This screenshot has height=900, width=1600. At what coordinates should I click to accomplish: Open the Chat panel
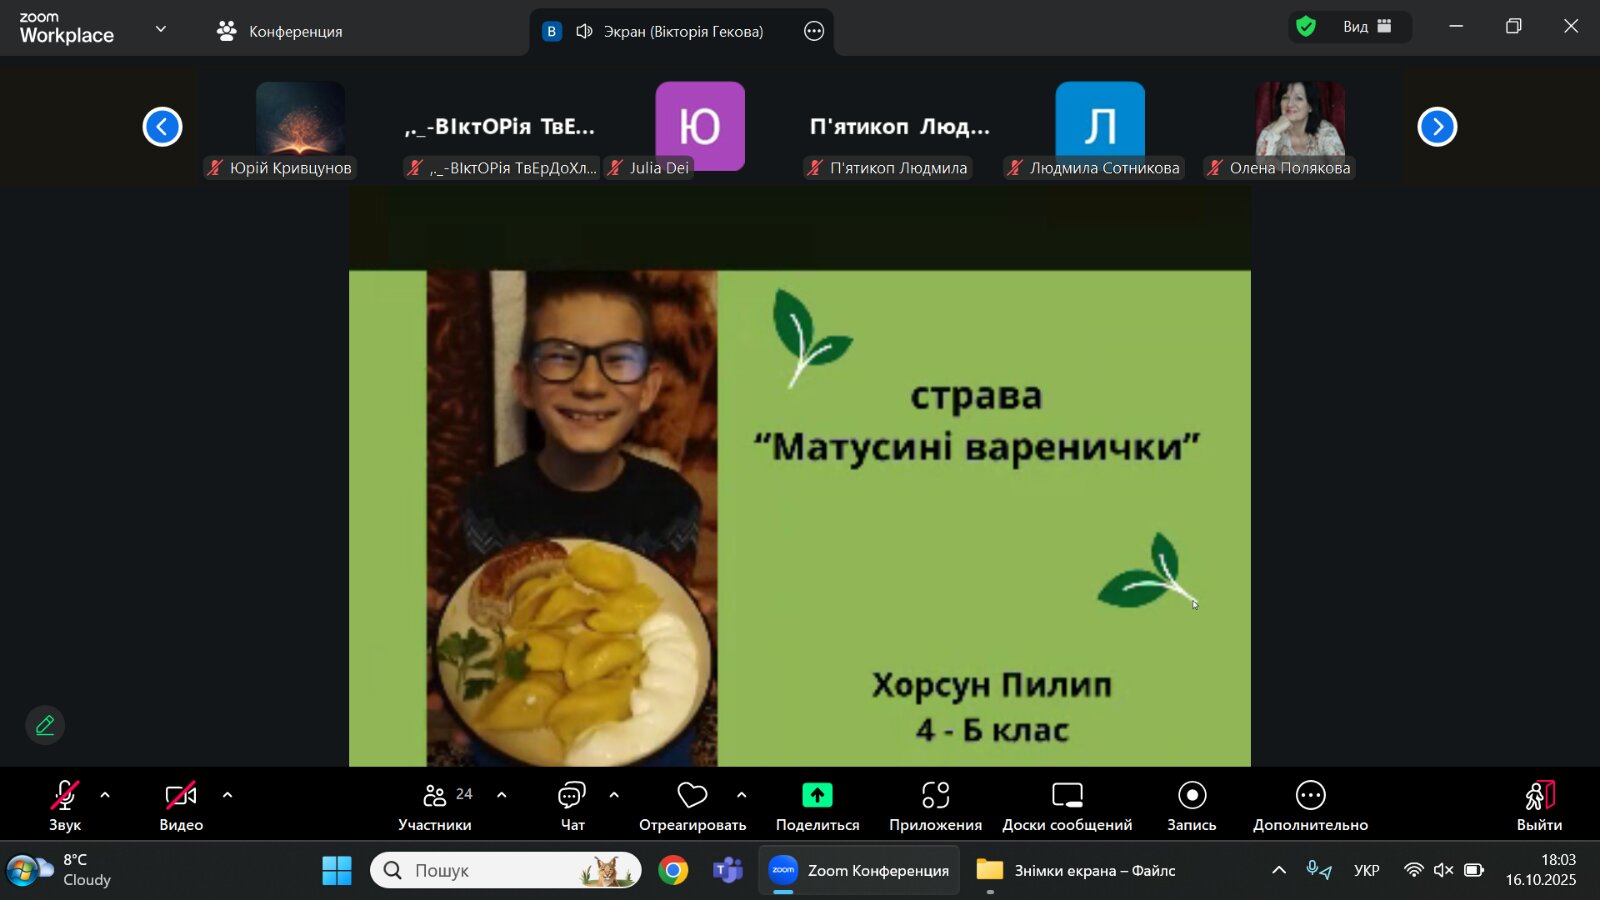(x=572, y=796)
